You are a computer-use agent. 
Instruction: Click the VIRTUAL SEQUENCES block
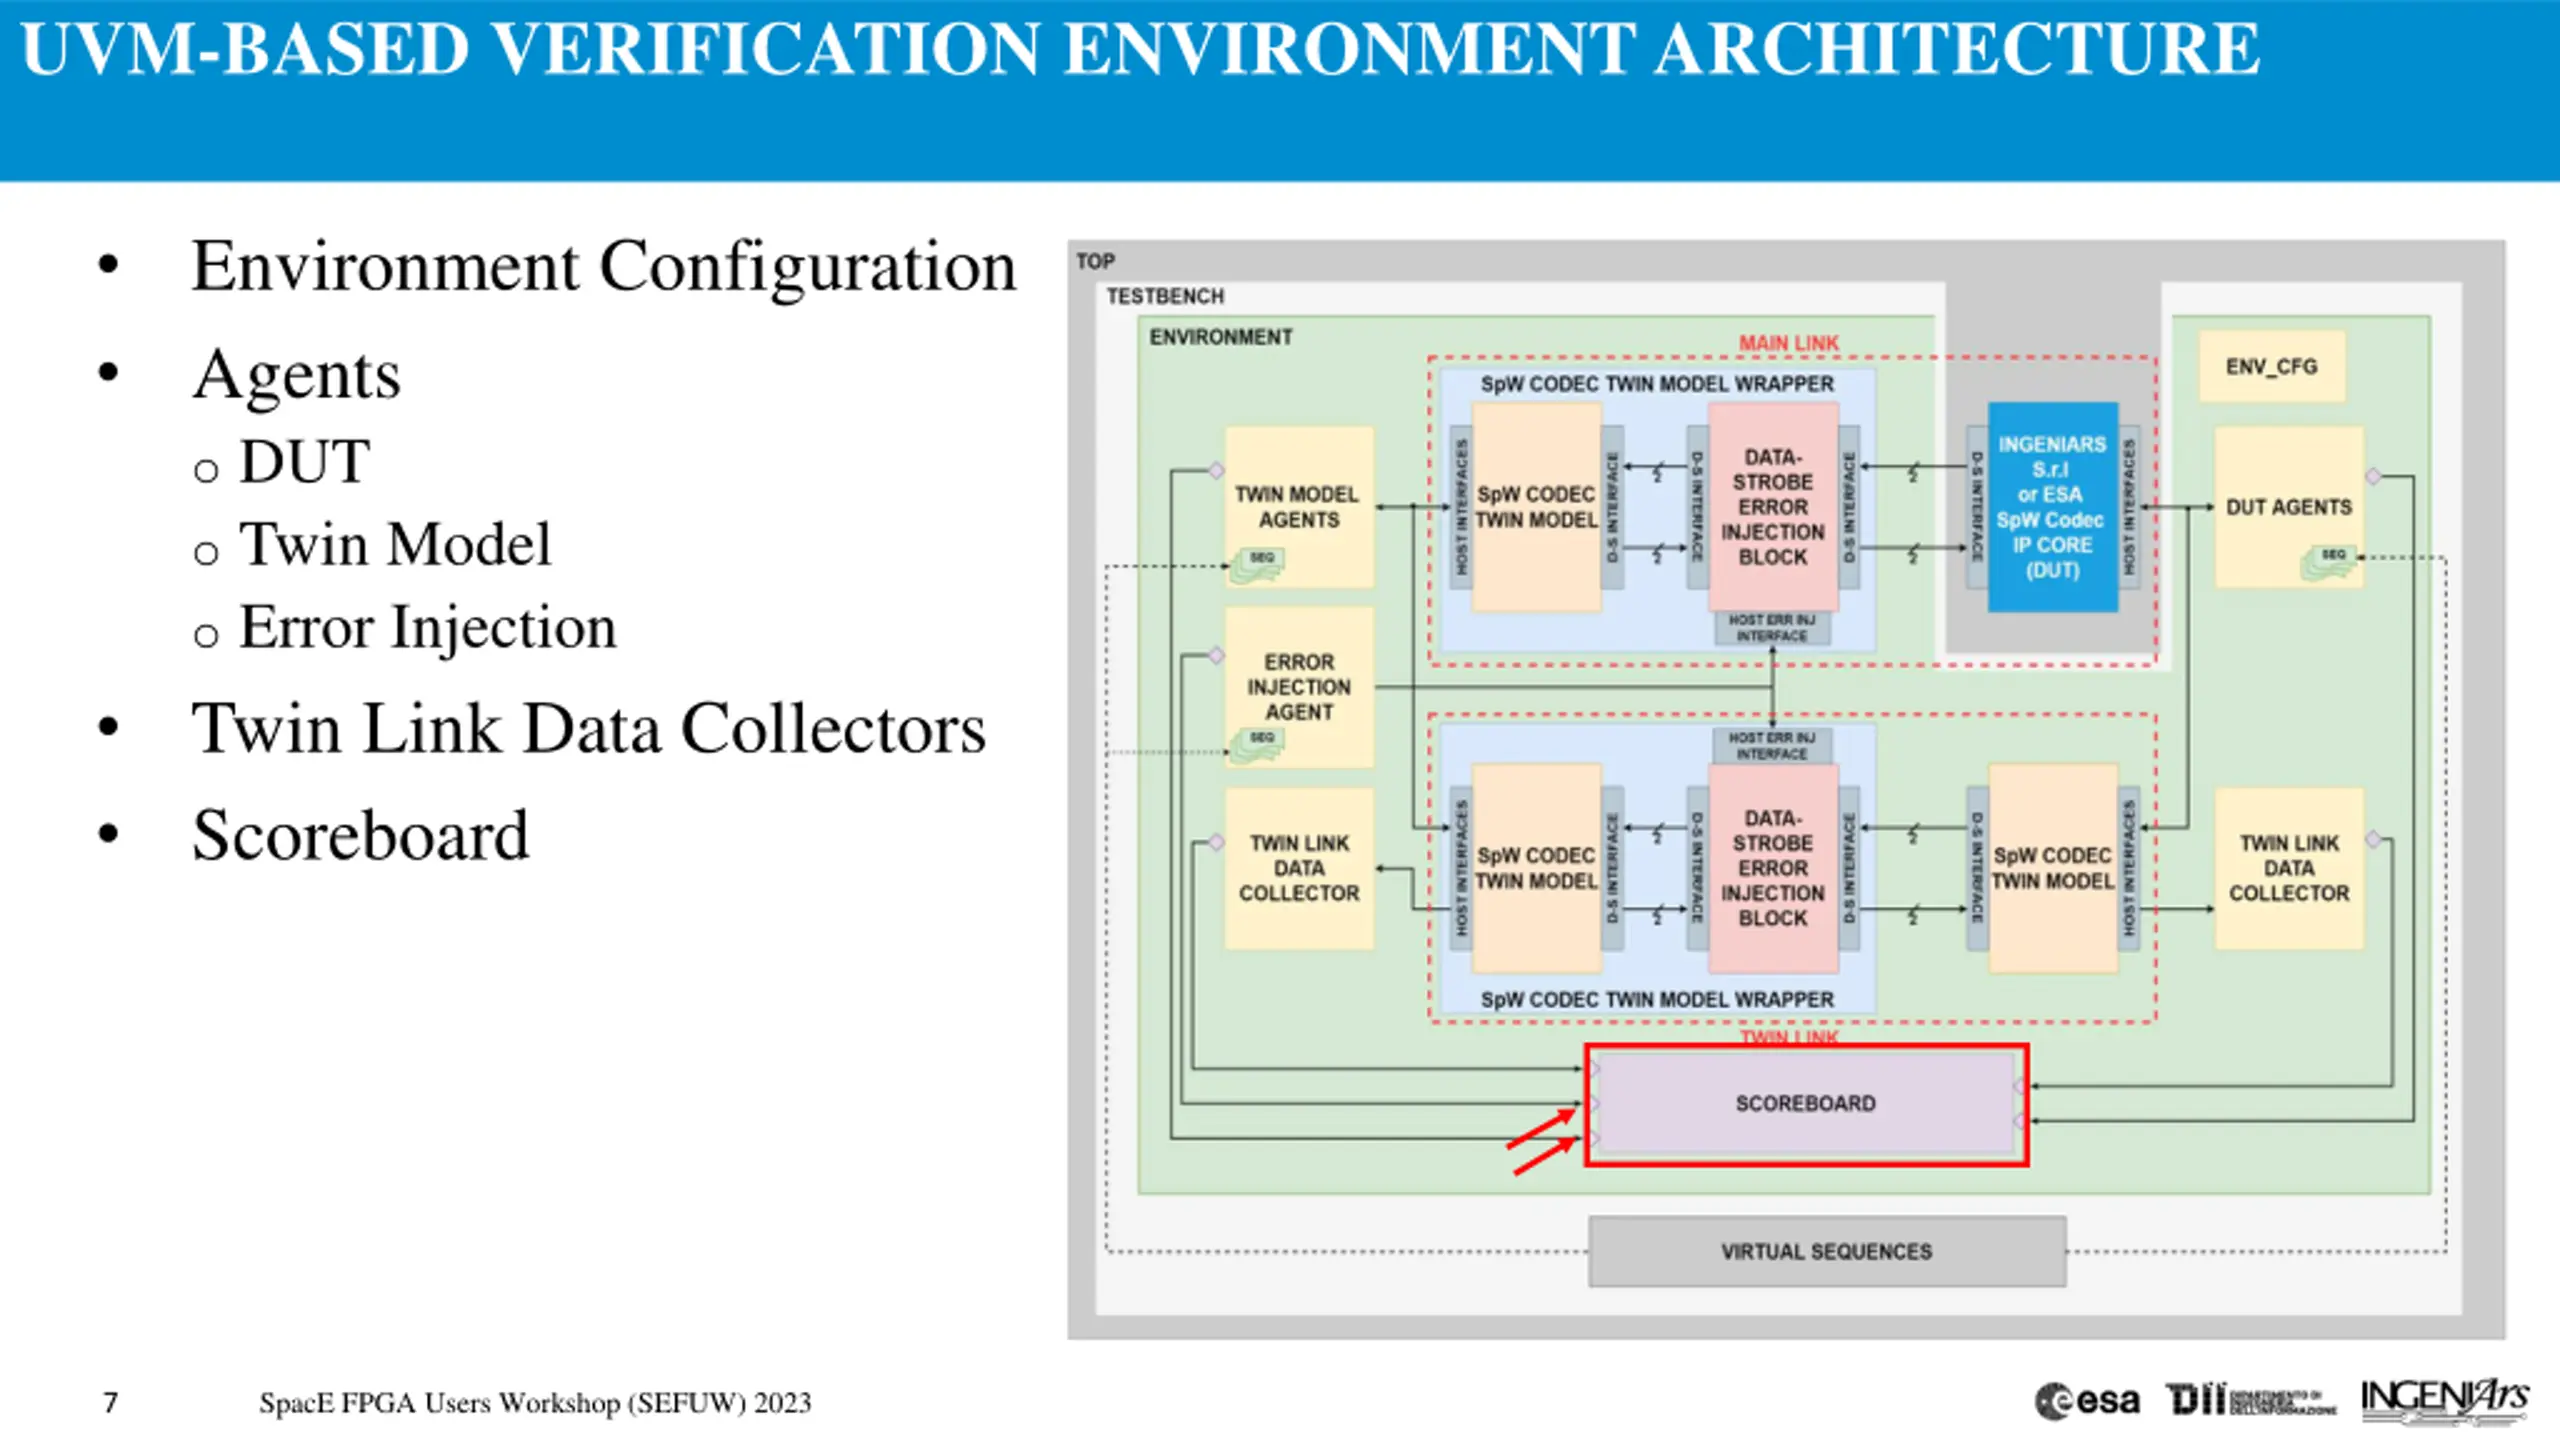pos(1827,1251)
